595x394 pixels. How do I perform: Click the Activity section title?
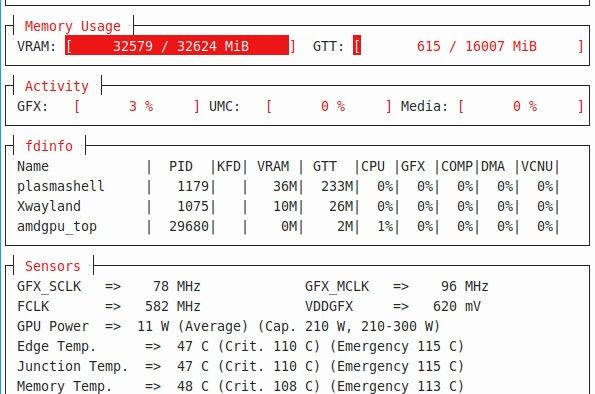coord(57,86)
